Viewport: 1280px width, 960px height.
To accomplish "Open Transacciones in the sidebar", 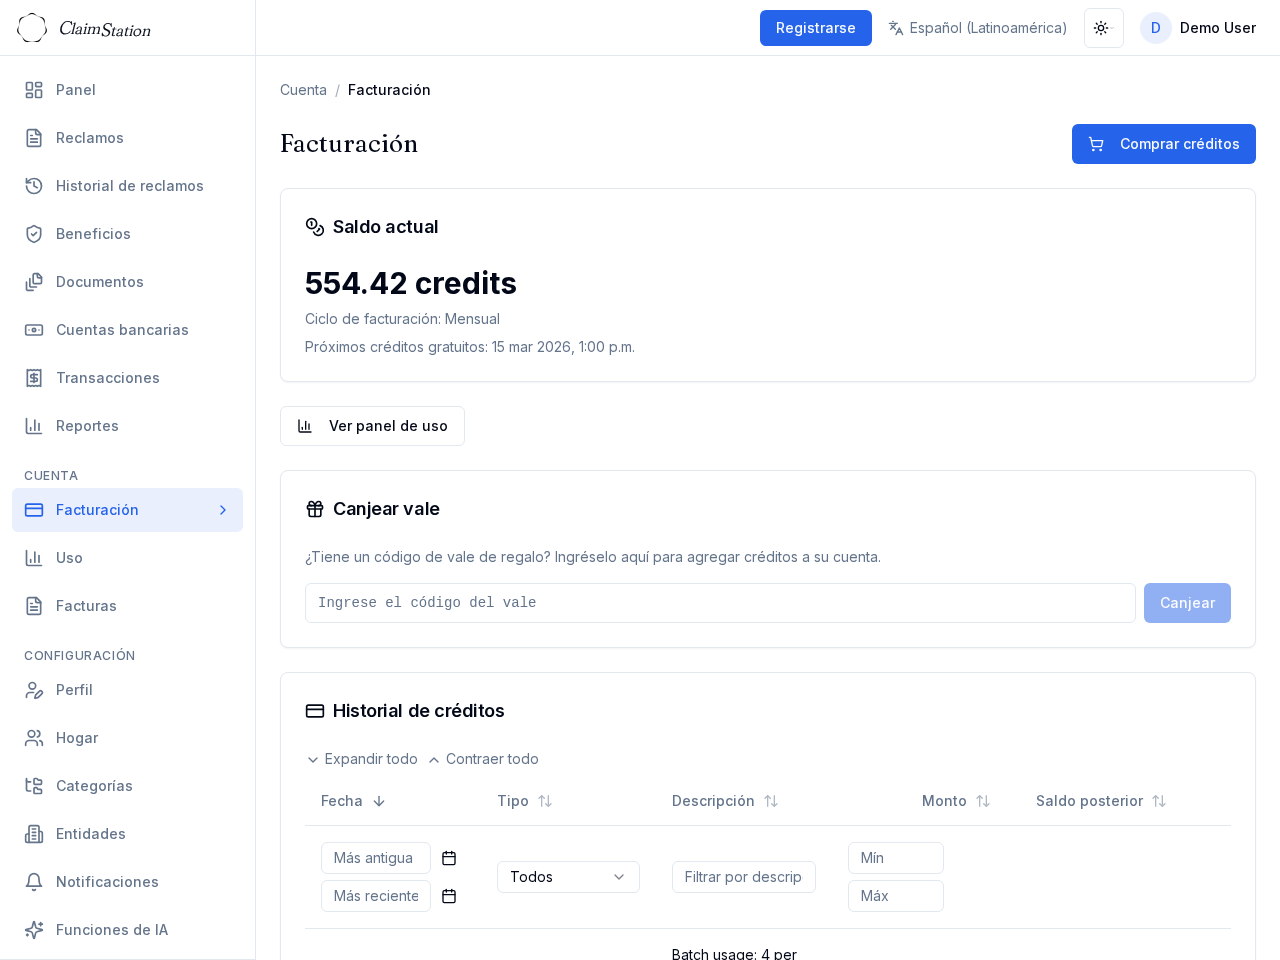I will (107, 378).
